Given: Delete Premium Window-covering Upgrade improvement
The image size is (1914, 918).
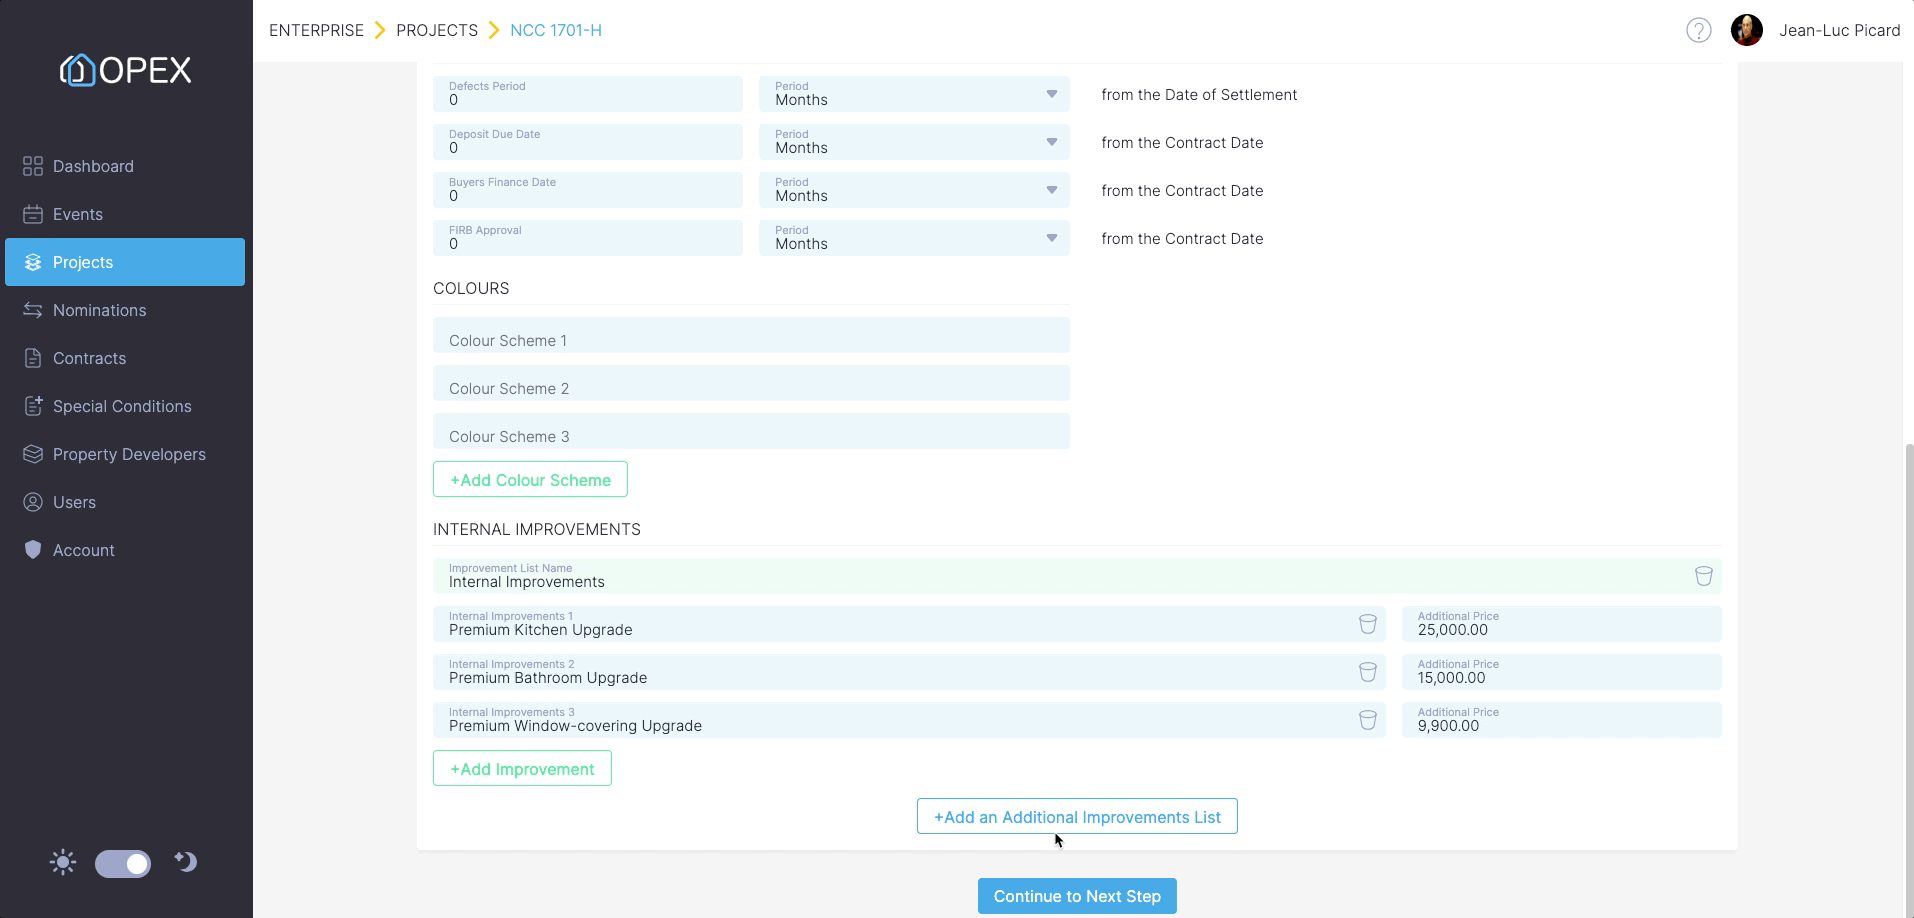Looking at the screenshot, I should (1367, 720).
